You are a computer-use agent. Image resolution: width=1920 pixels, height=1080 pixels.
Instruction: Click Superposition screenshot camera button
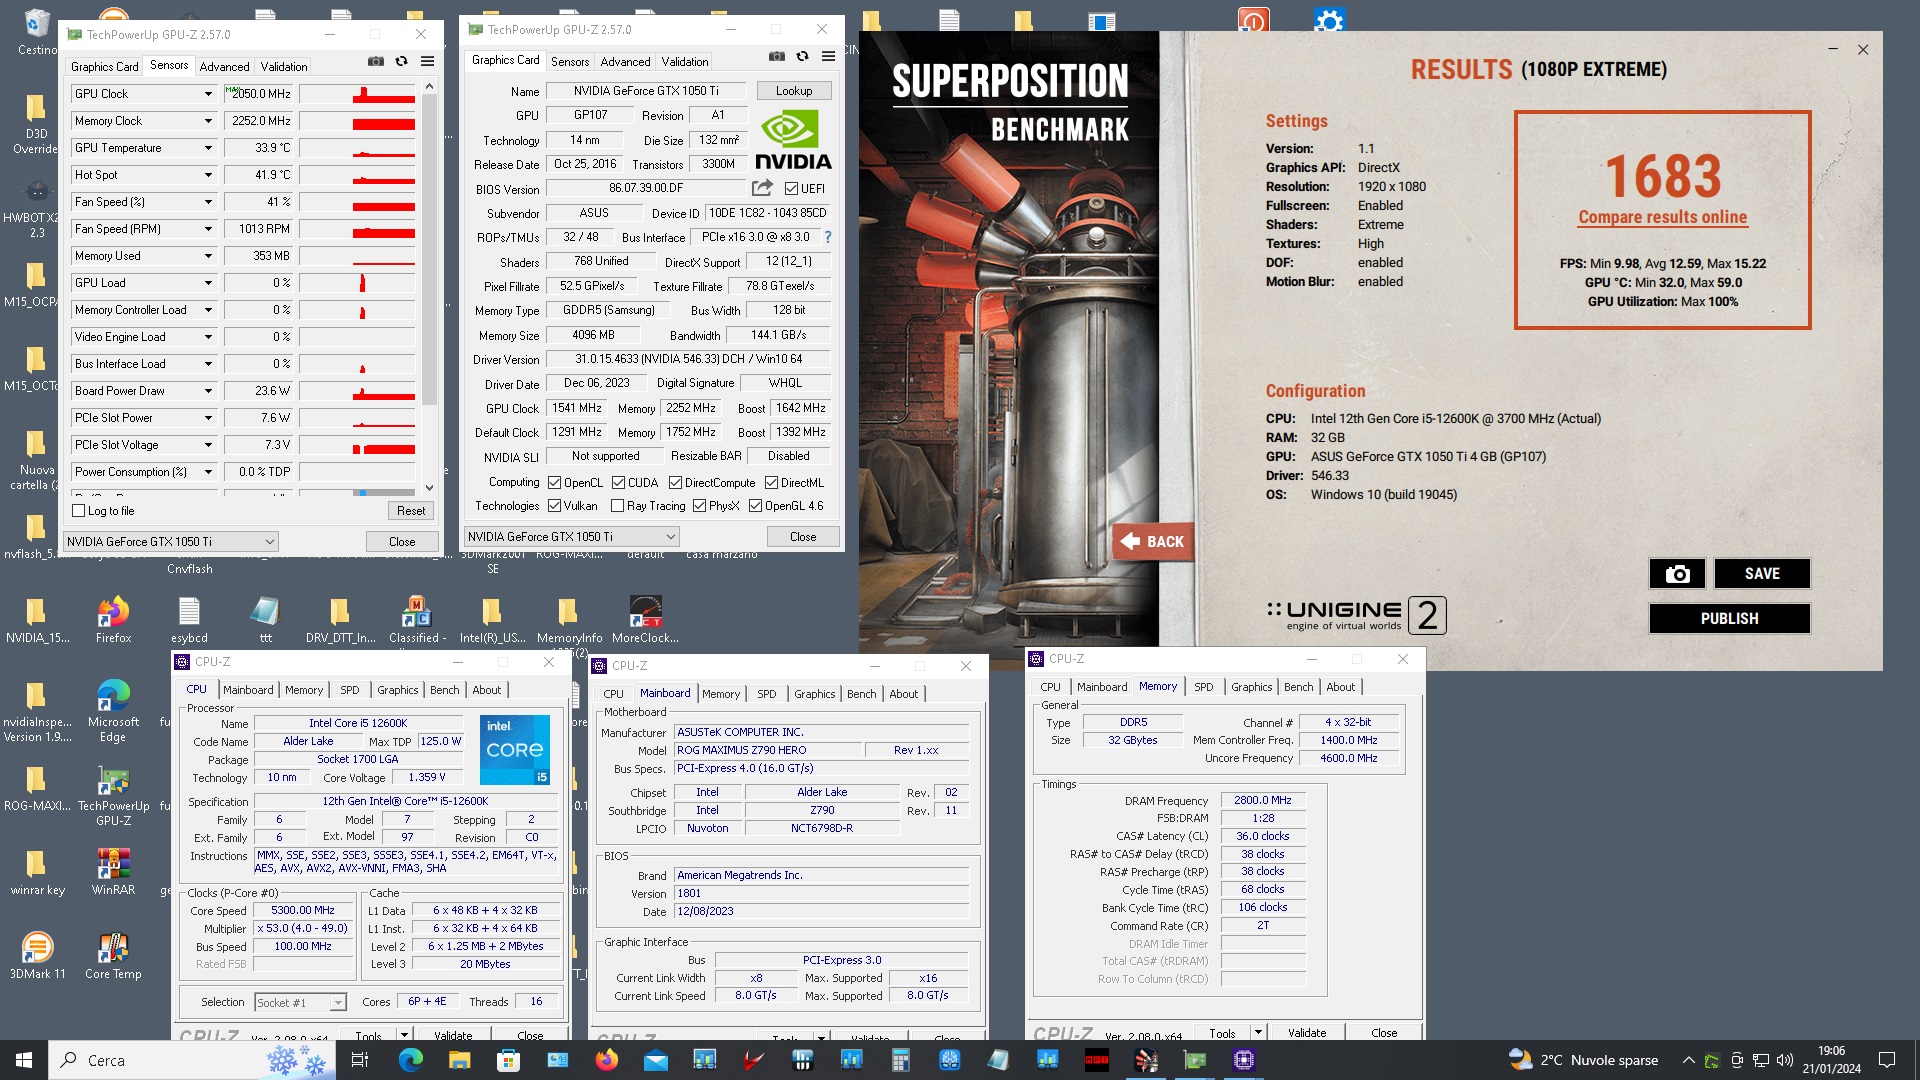pos(1677,573)
